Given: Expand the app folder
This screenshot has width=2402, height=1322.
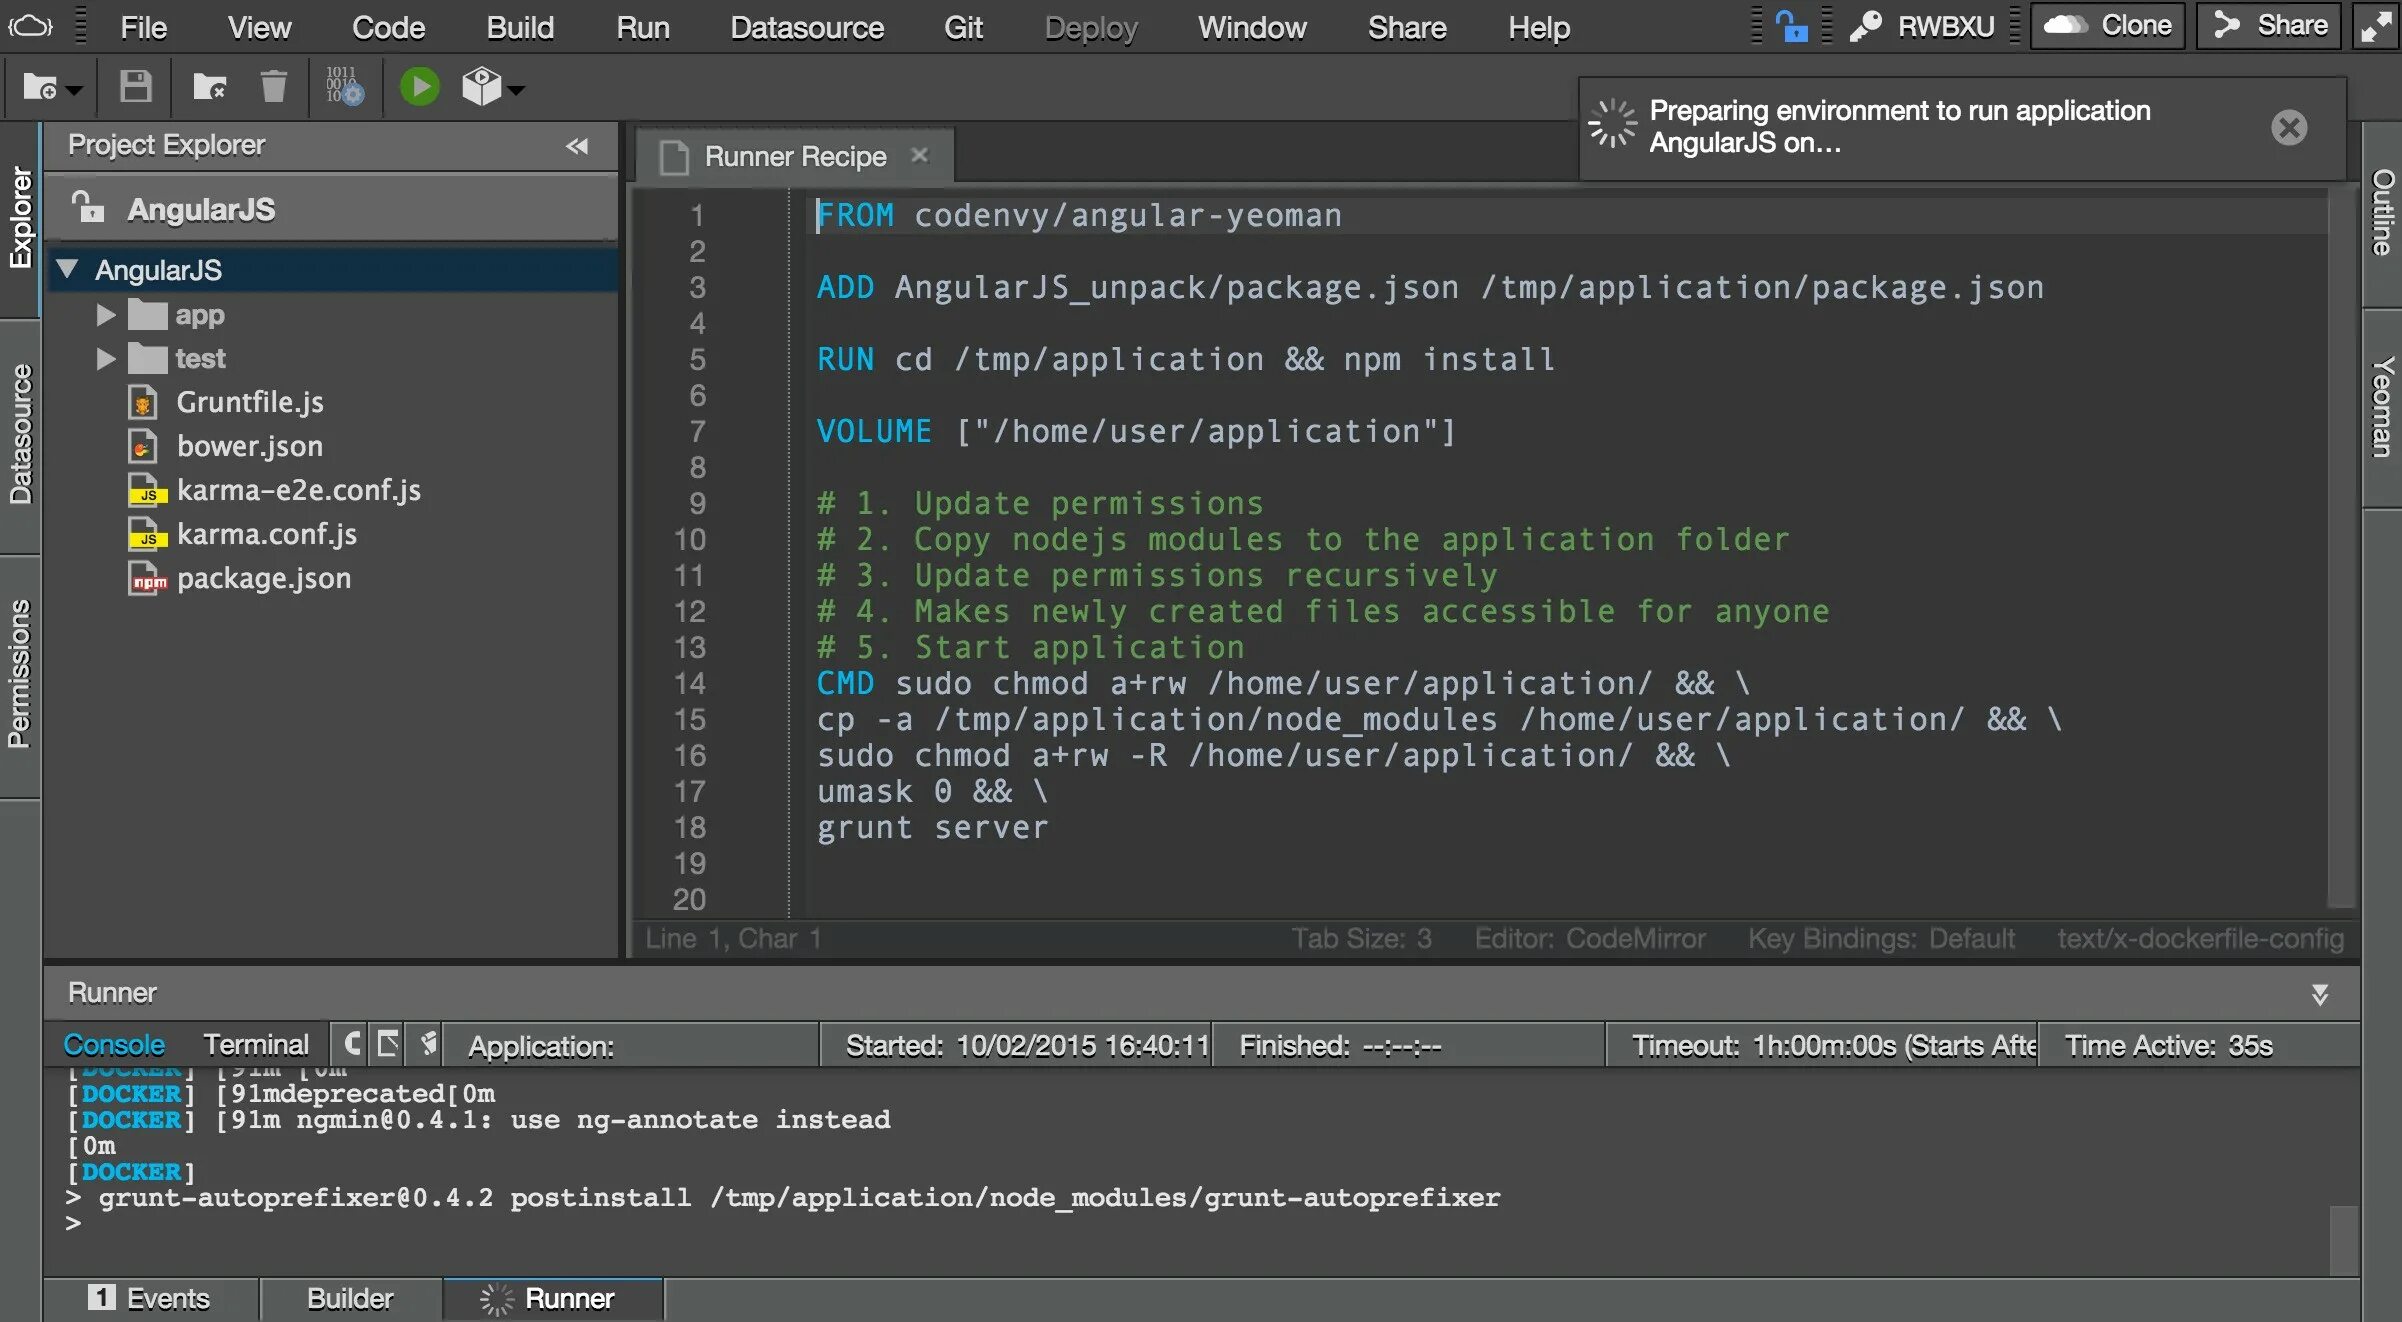Looking at the screenshot, I should pyautogui.click(x=106, y=315).
